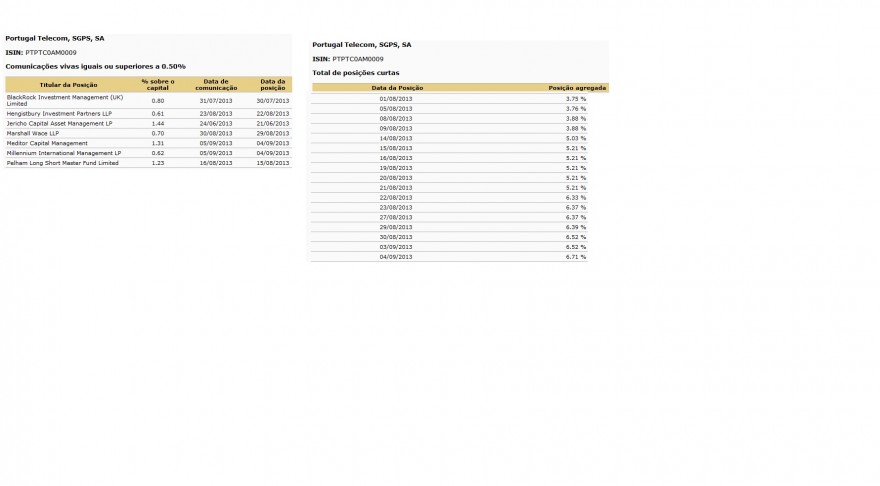The image size is (880, 486).
Task: Click the 'Data de comunicação' column header
Action: (216, 85)
